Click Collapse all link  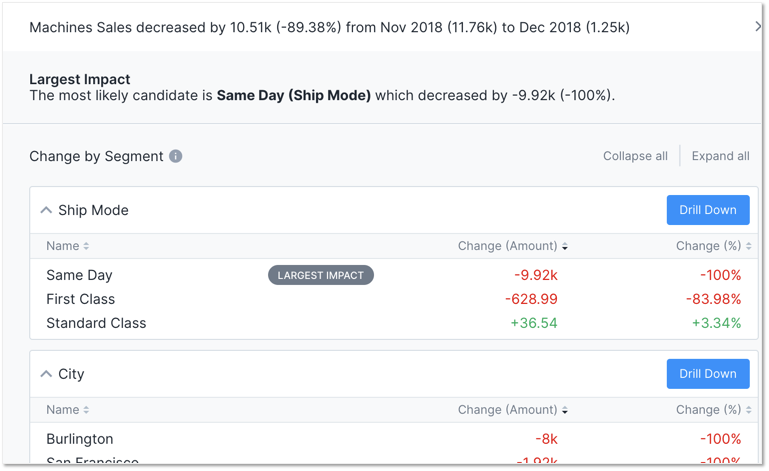tap(635, 156)
